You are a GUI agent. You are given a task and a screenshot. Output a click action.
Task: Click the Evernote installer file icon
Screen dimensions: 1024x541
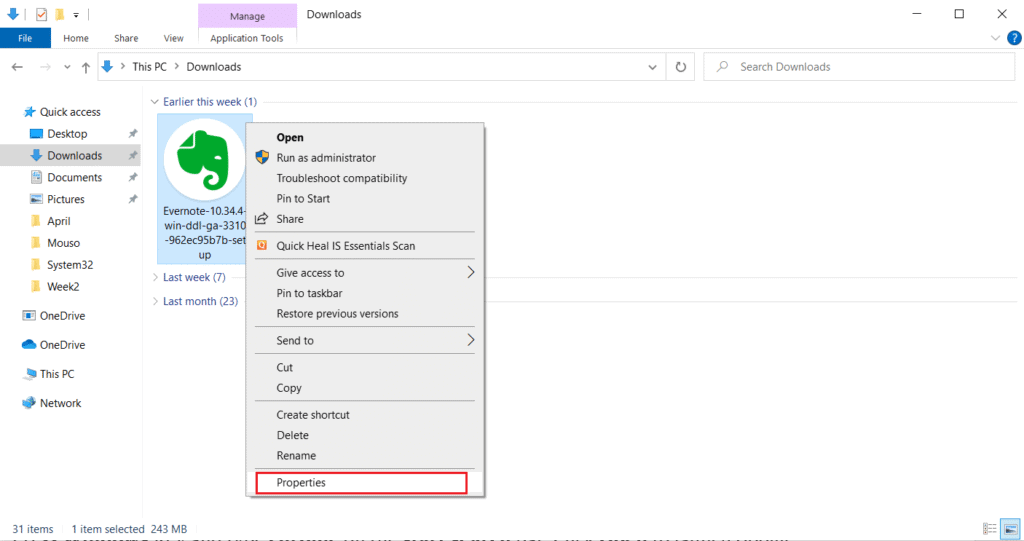click(204, 160)
